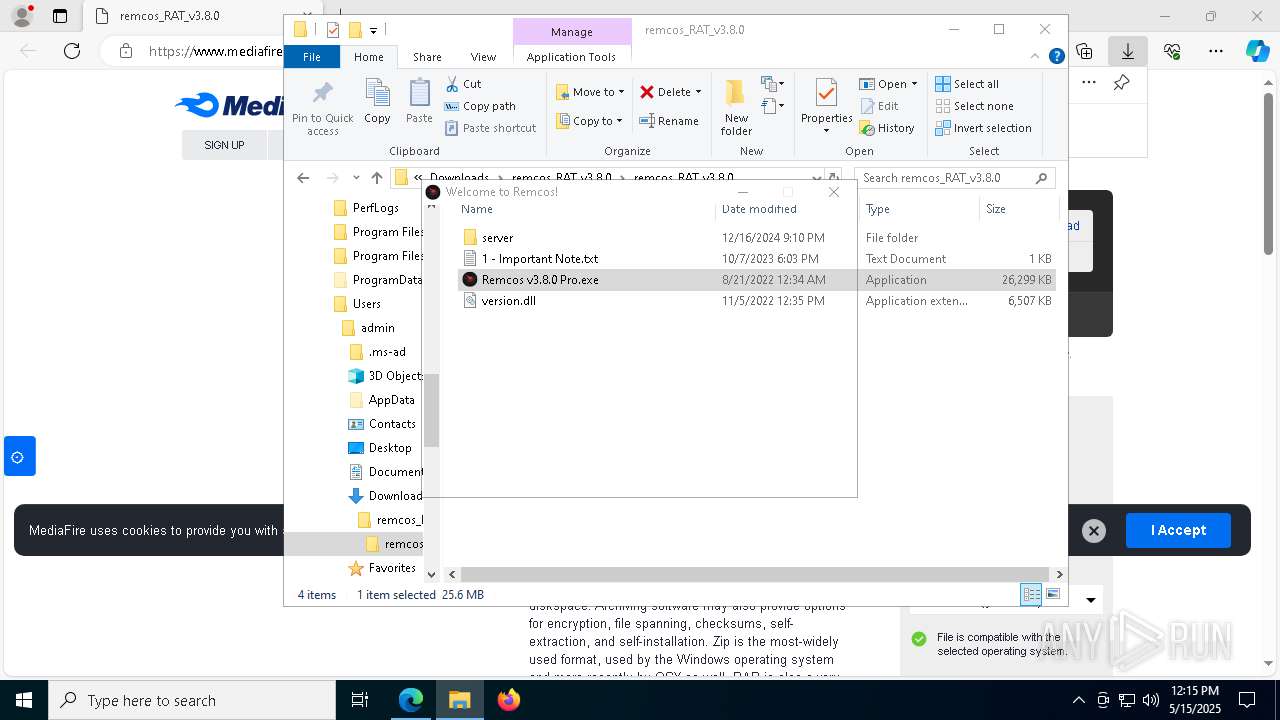The image size is (1280, 720).
Task: Switch to Large icons view icon
Action: tap(1052, 595)
